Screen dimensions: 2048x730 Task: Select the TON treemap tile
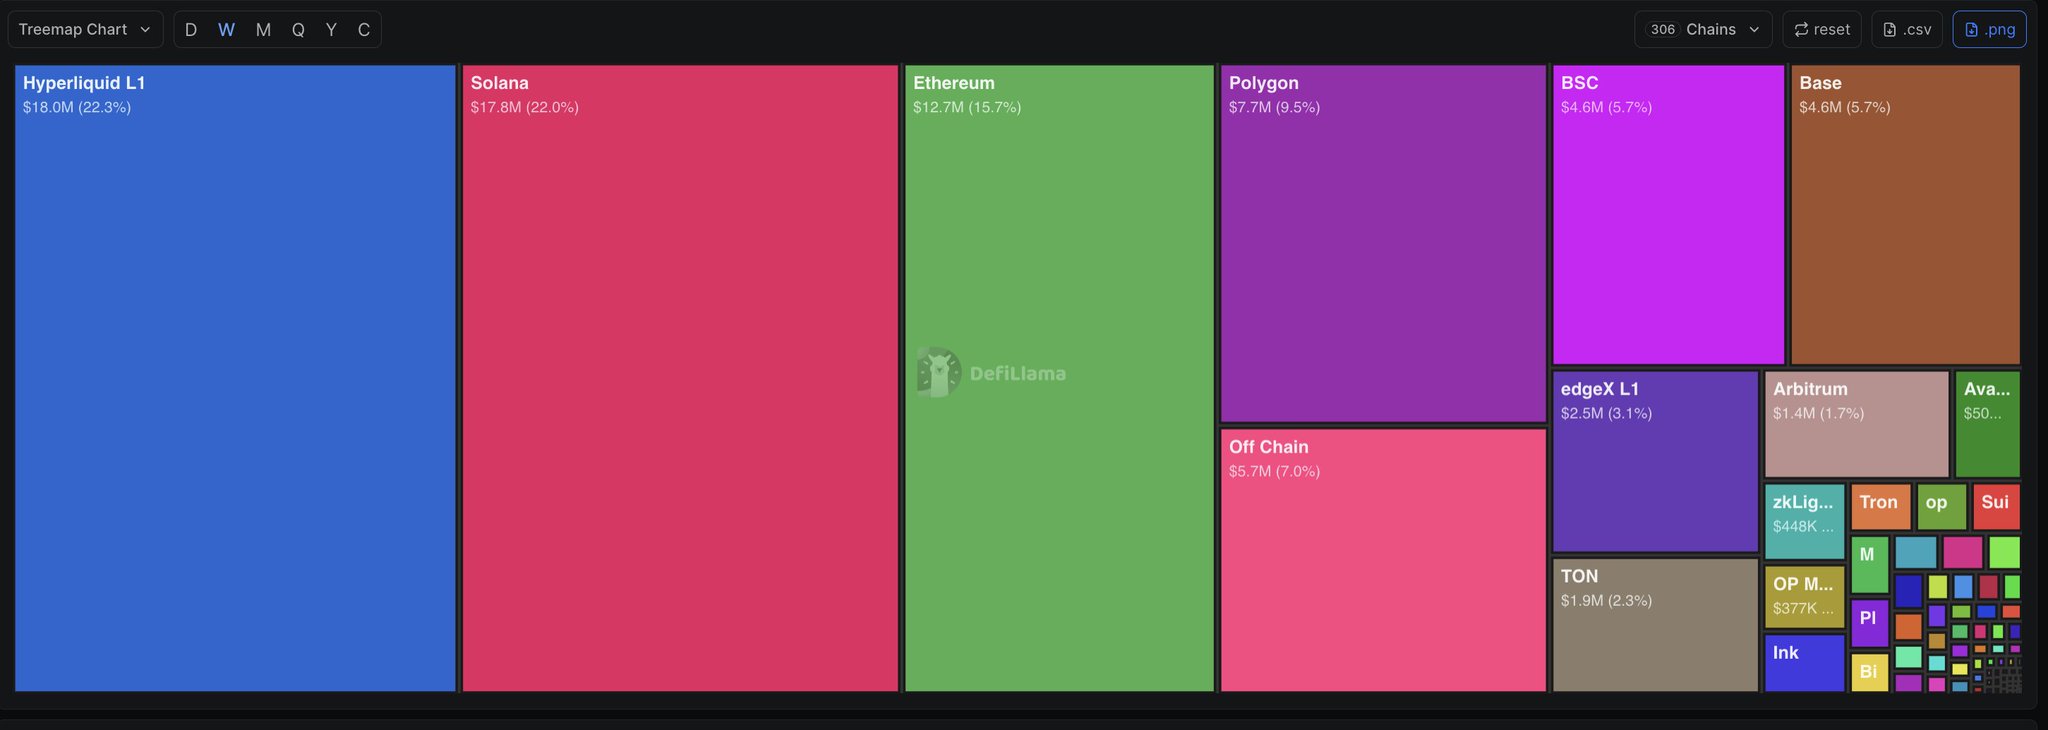[1655, 625]
